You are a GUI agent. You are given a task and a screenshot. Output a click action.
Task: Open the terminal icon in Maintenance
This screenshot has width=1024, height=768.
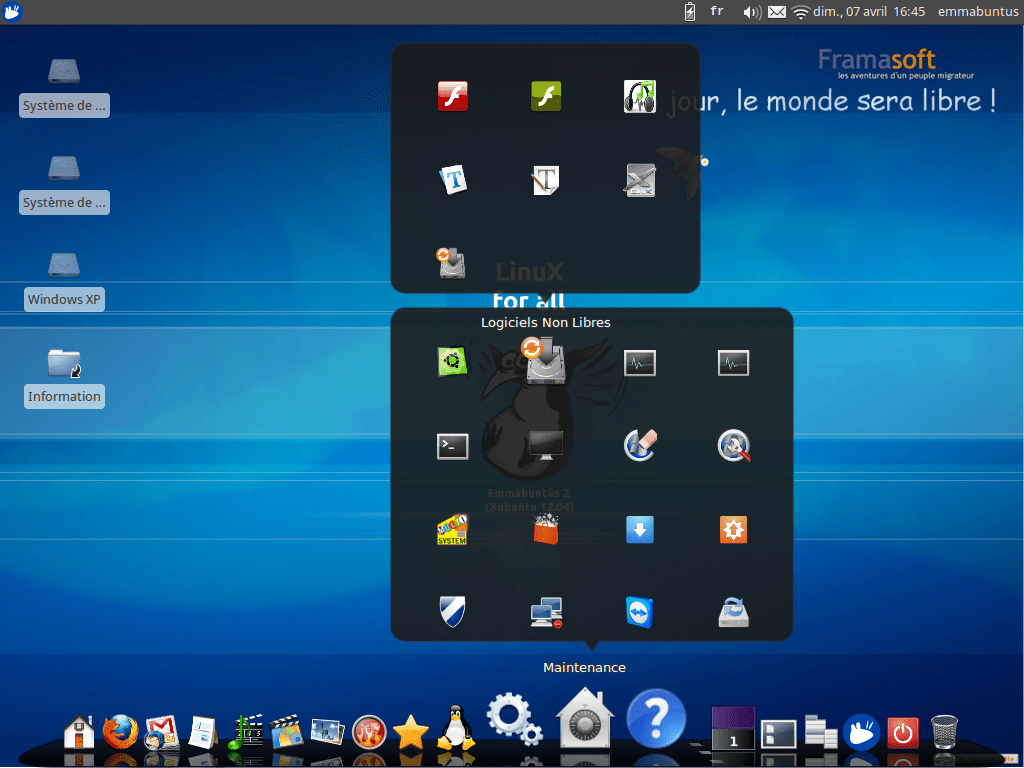[x=453, y=446]
